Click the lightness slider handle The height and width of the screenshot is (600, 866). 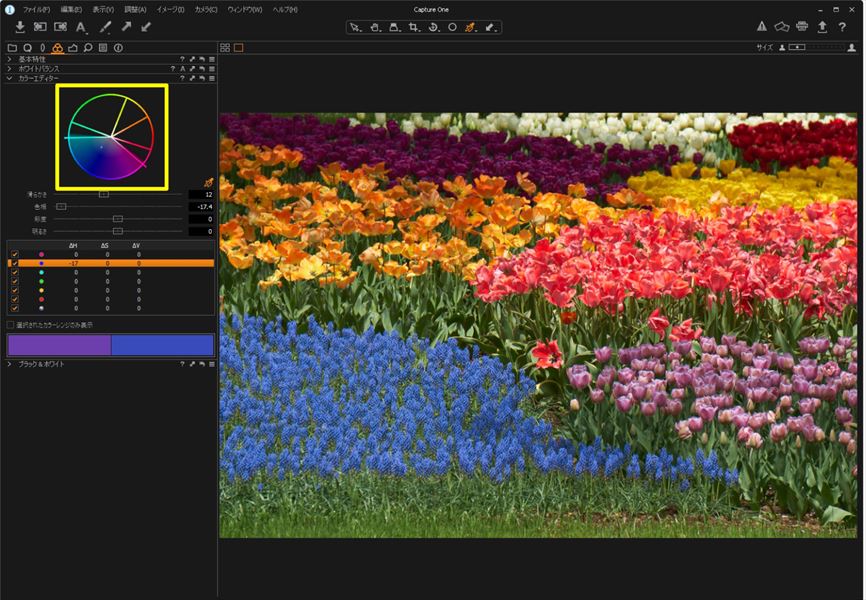[x=118, y=231]
